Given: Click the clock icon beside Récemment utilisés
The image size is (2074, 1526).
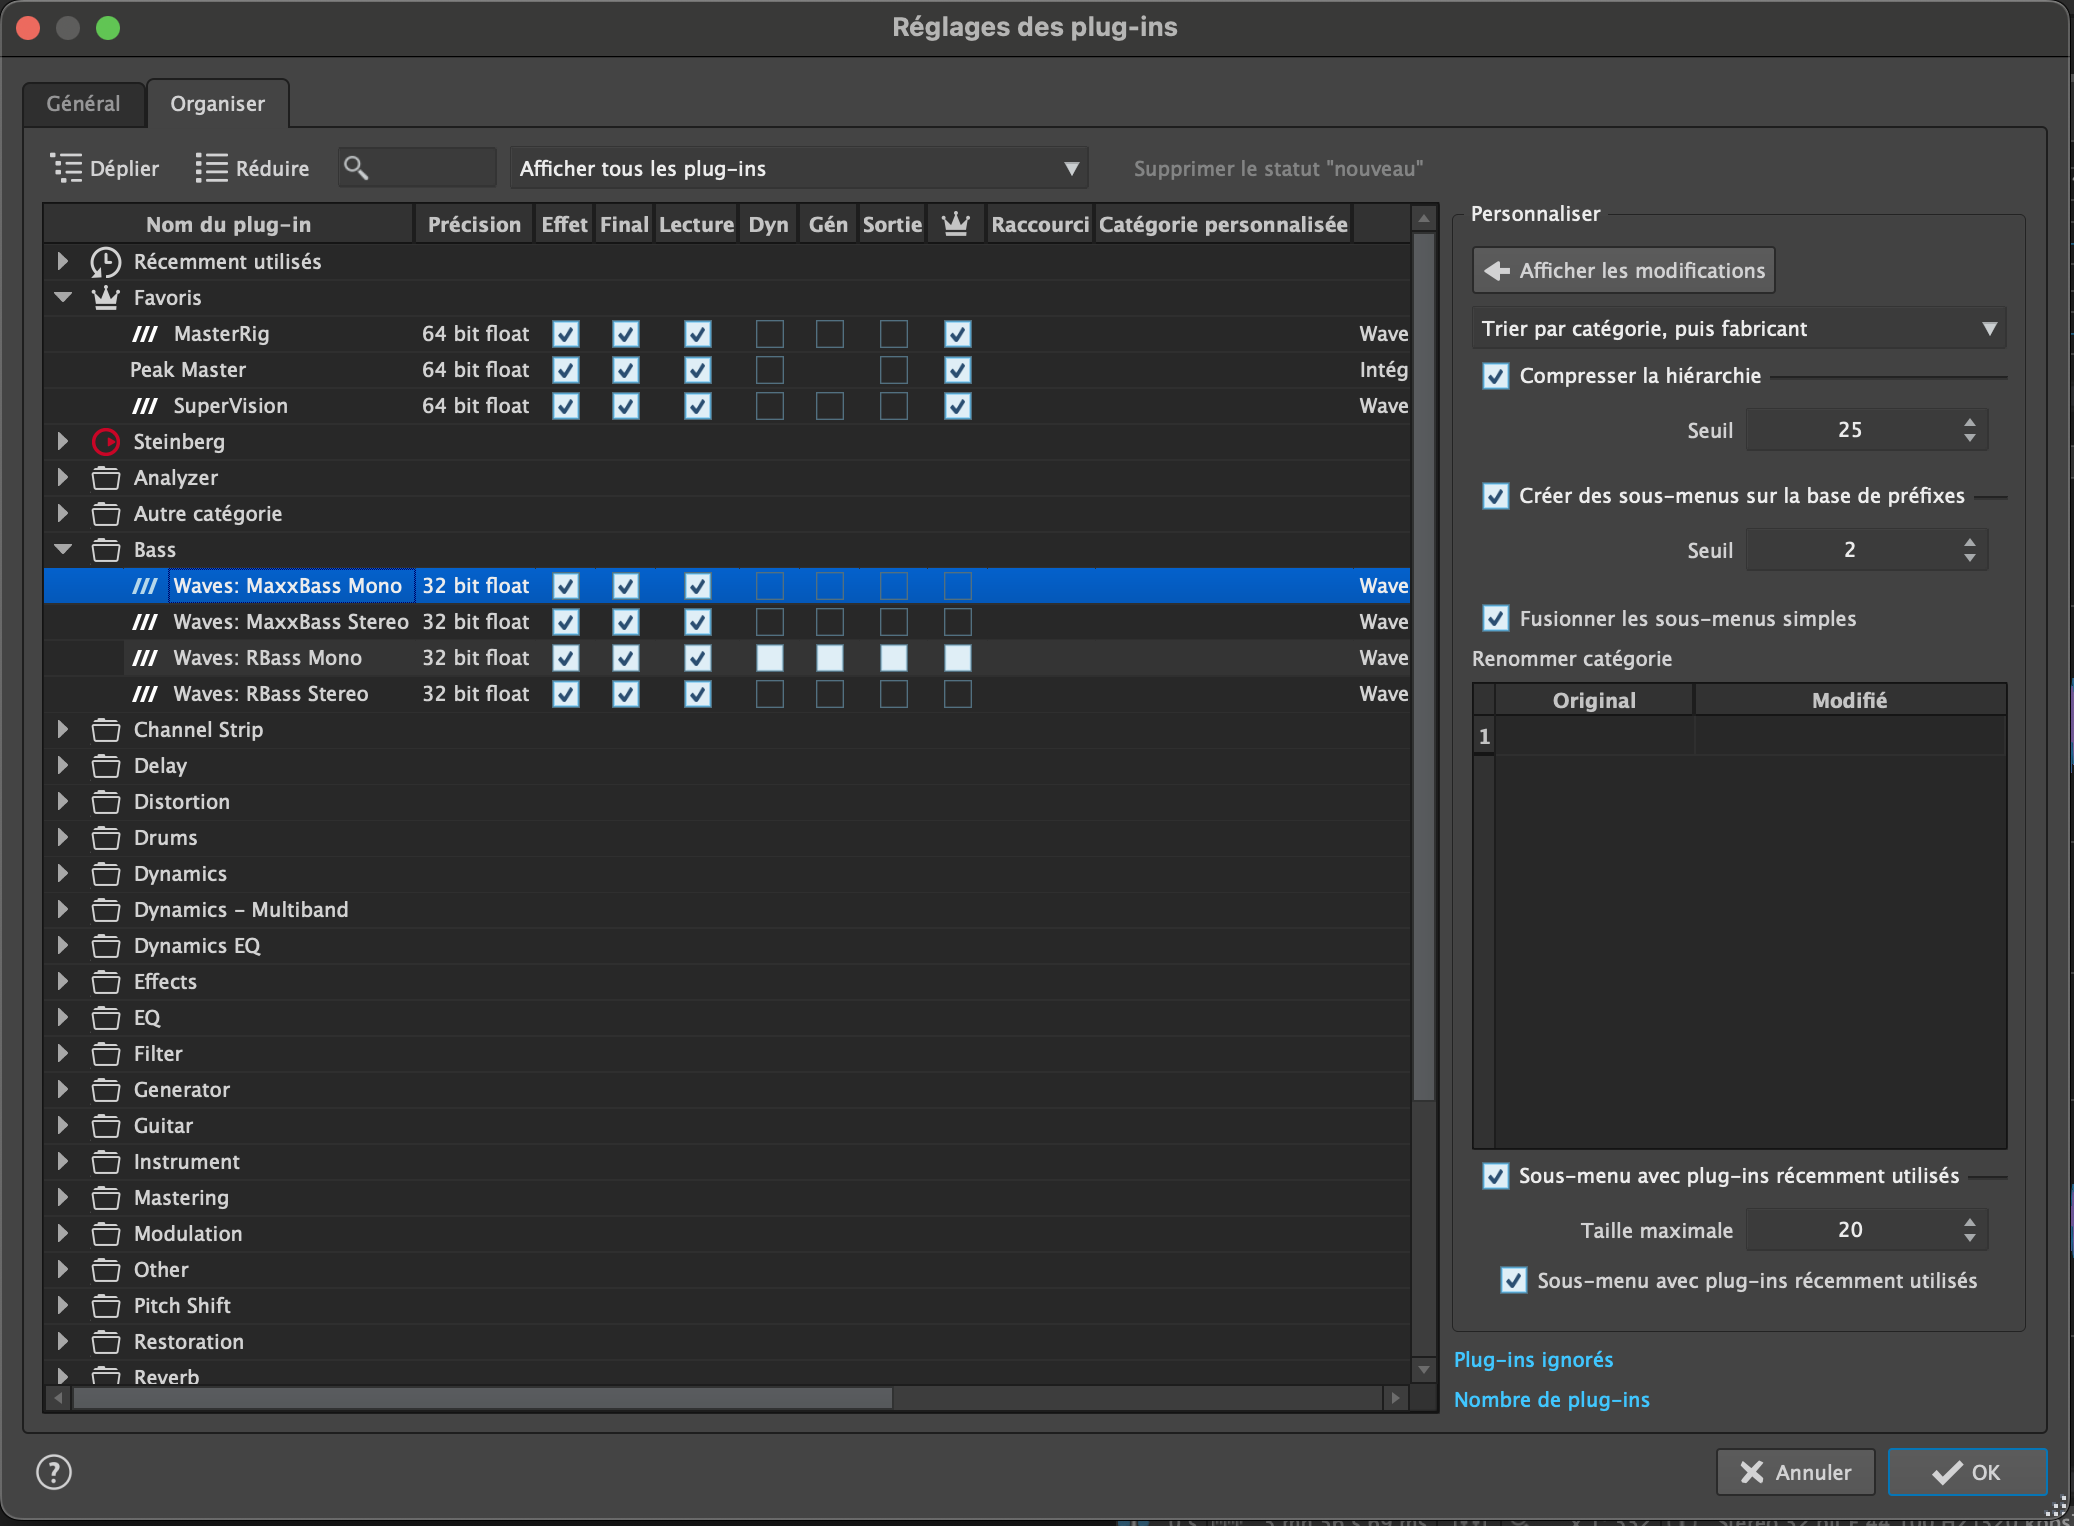Looking at the screenshot, I should point(105,261).
